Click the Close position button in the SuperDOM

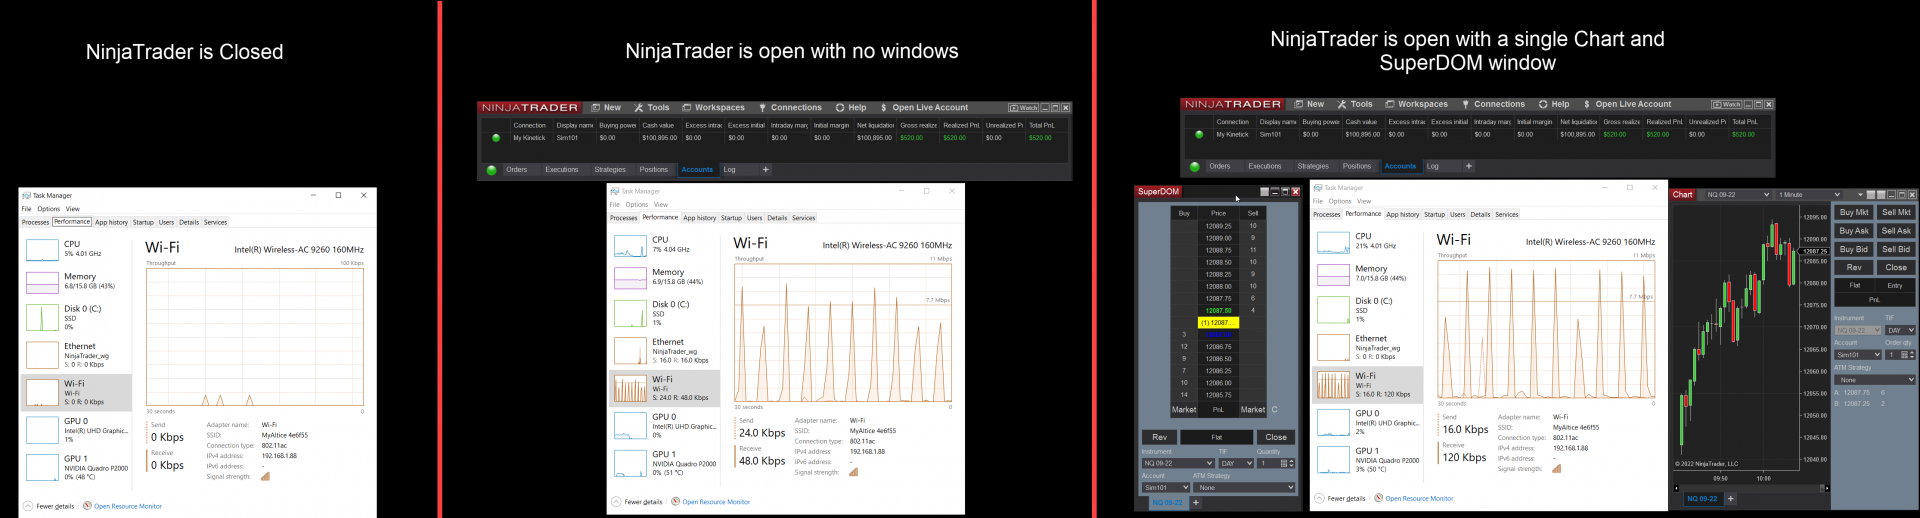(1276, 437)
